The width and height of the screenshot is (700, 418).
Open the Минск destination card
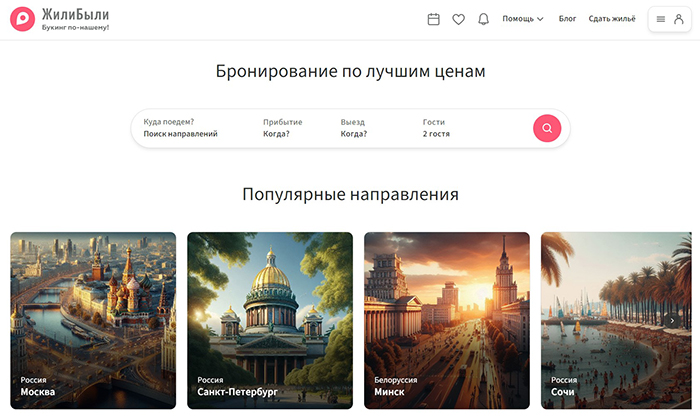pyautogui.click(x=447, y=320)
